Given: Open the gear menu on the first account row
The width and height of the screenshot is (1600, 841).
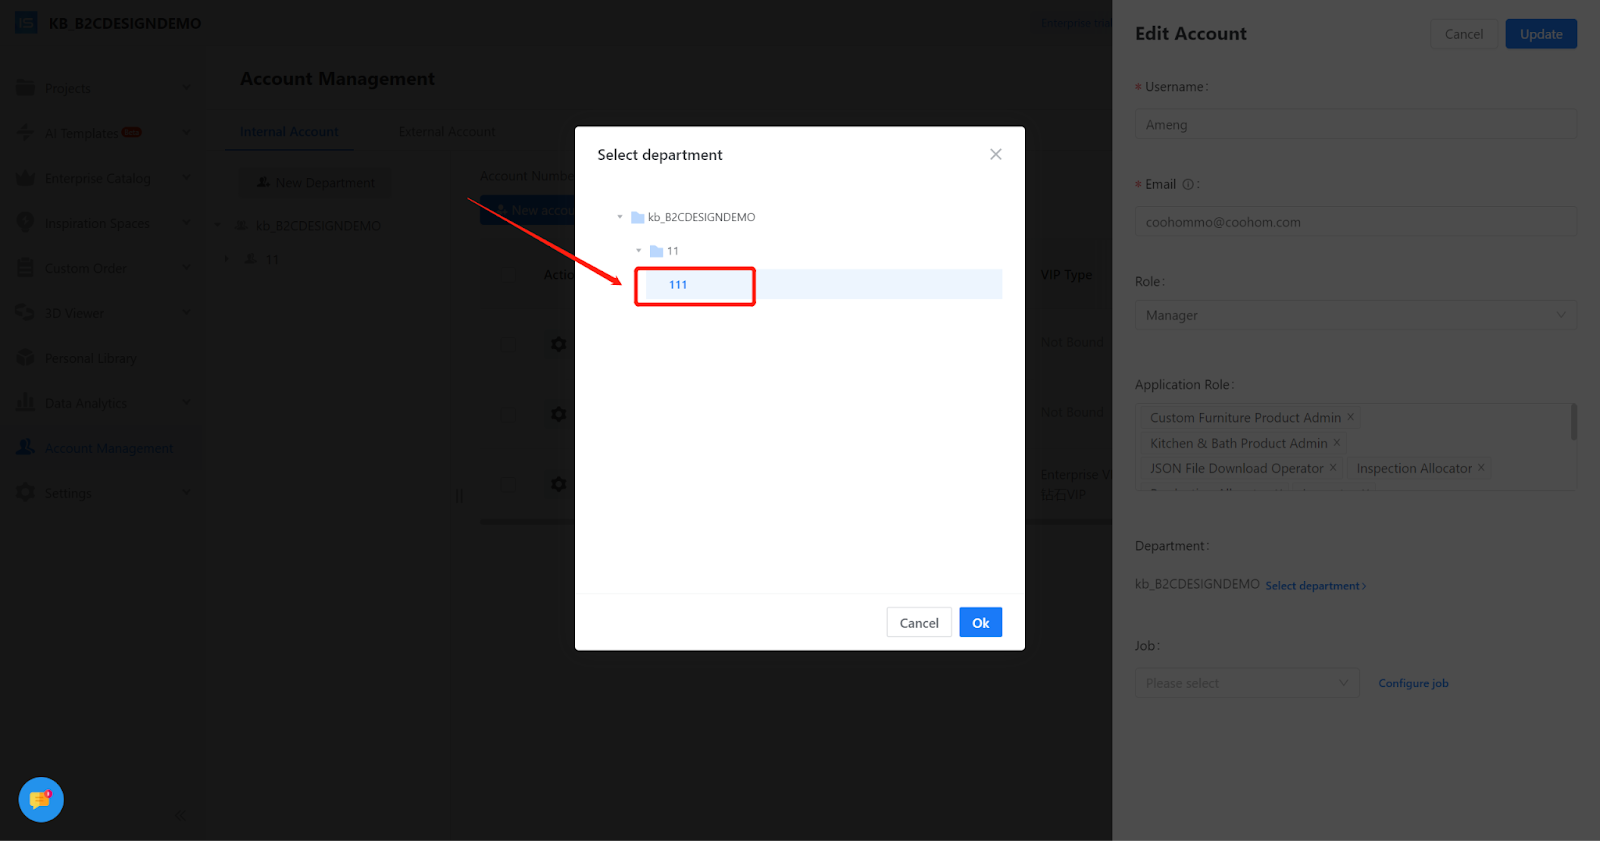Looking at the screenshot, I should 559,344.
